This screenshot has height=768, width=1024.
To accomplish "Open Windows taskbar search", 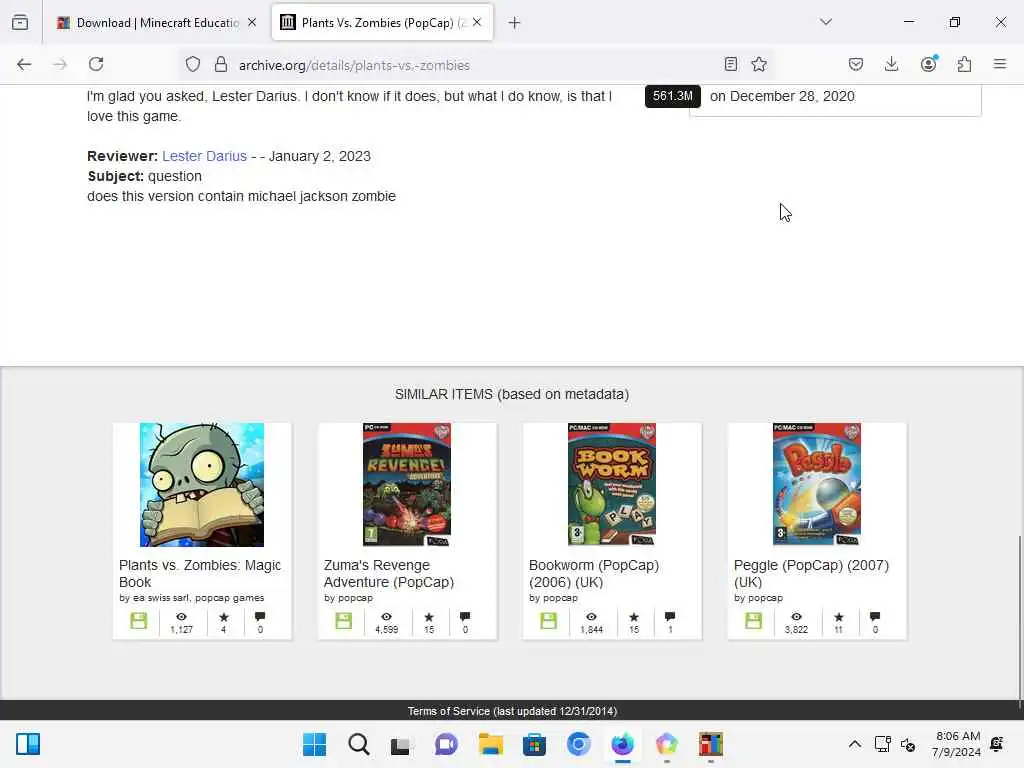I will click(359, 744).
